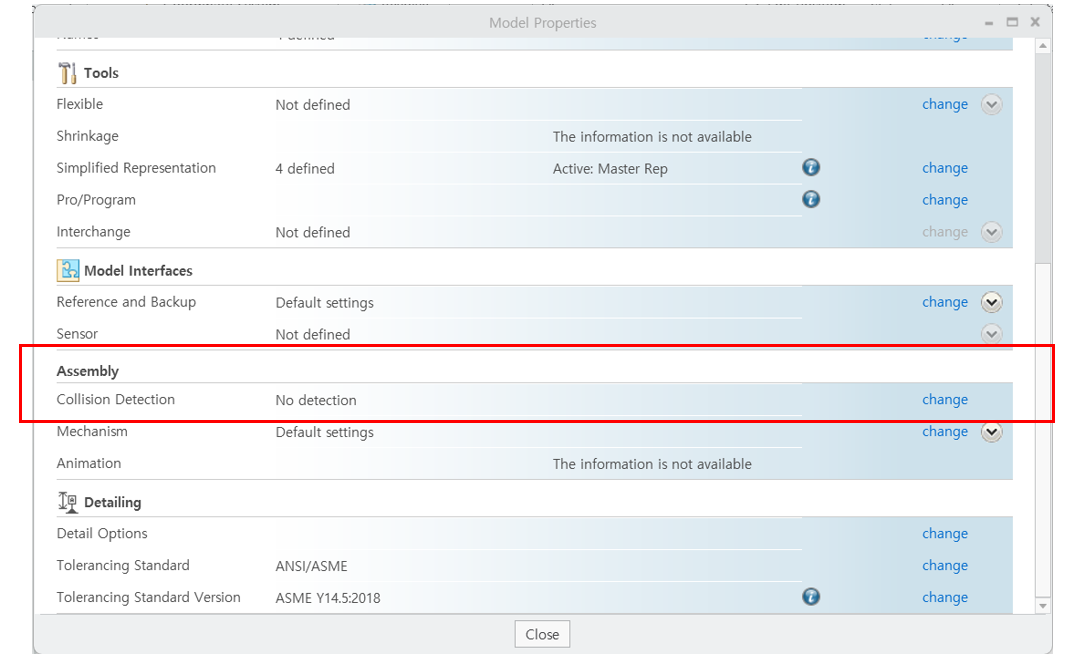Expand the Flexible row details
This screenshot has width=1073, height=670.
pyautogui.click(x=991, y=105)
